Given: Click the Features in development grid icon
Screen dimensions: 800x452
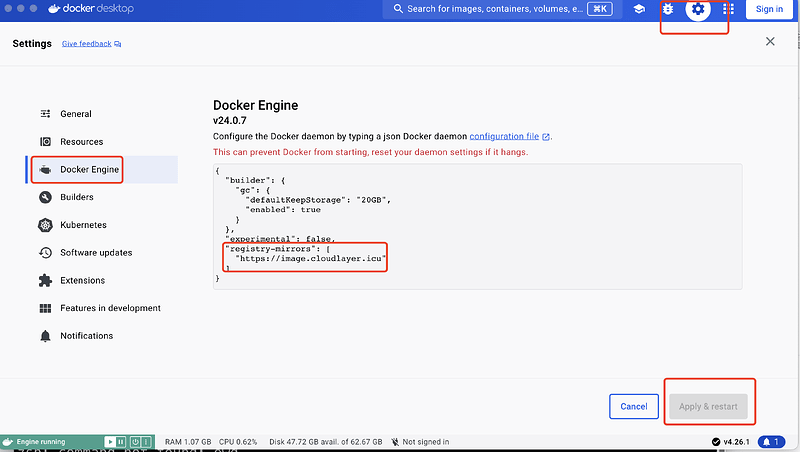Looking at the screenshot, I should (45, 308).
